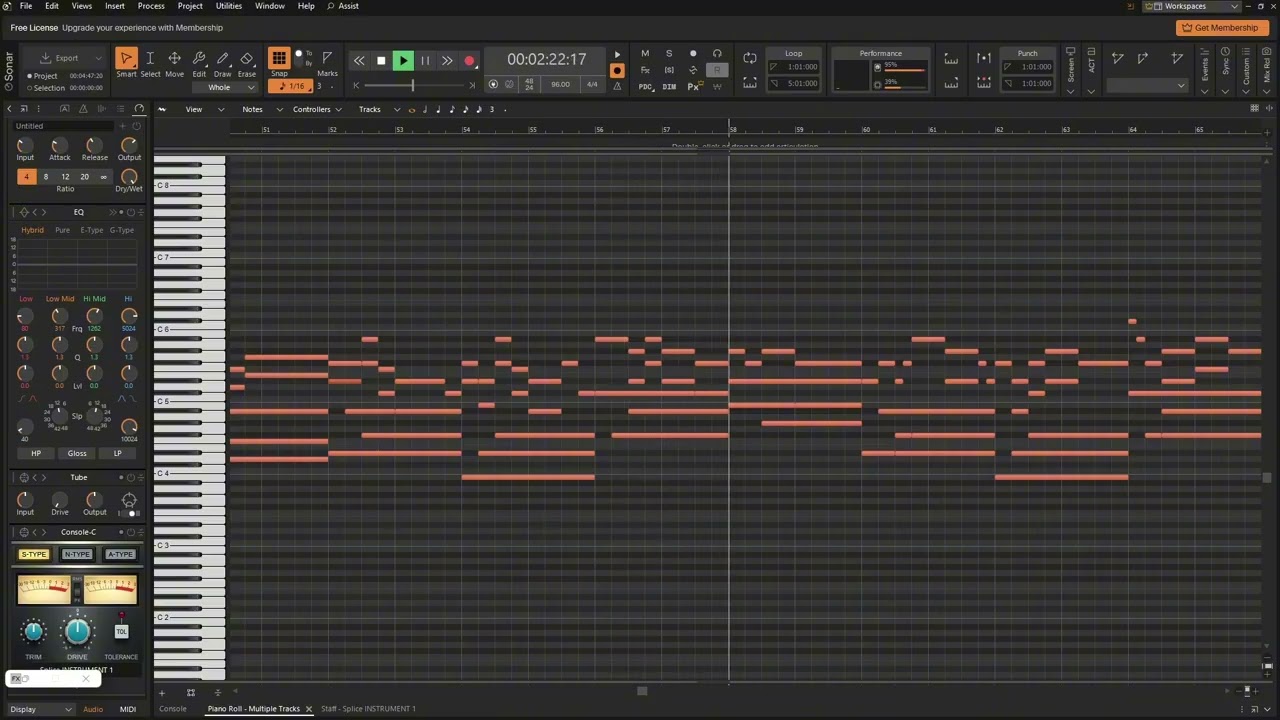The height and width of the screenshot is (720, 1280).
Task: Toggle the PDC override button
Action: [x=645, y=87]
